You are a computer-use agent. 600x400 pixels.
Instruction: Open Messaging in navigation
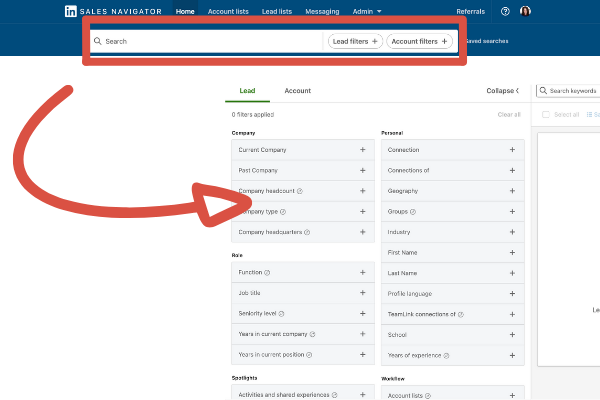click(x=322, y=11)
